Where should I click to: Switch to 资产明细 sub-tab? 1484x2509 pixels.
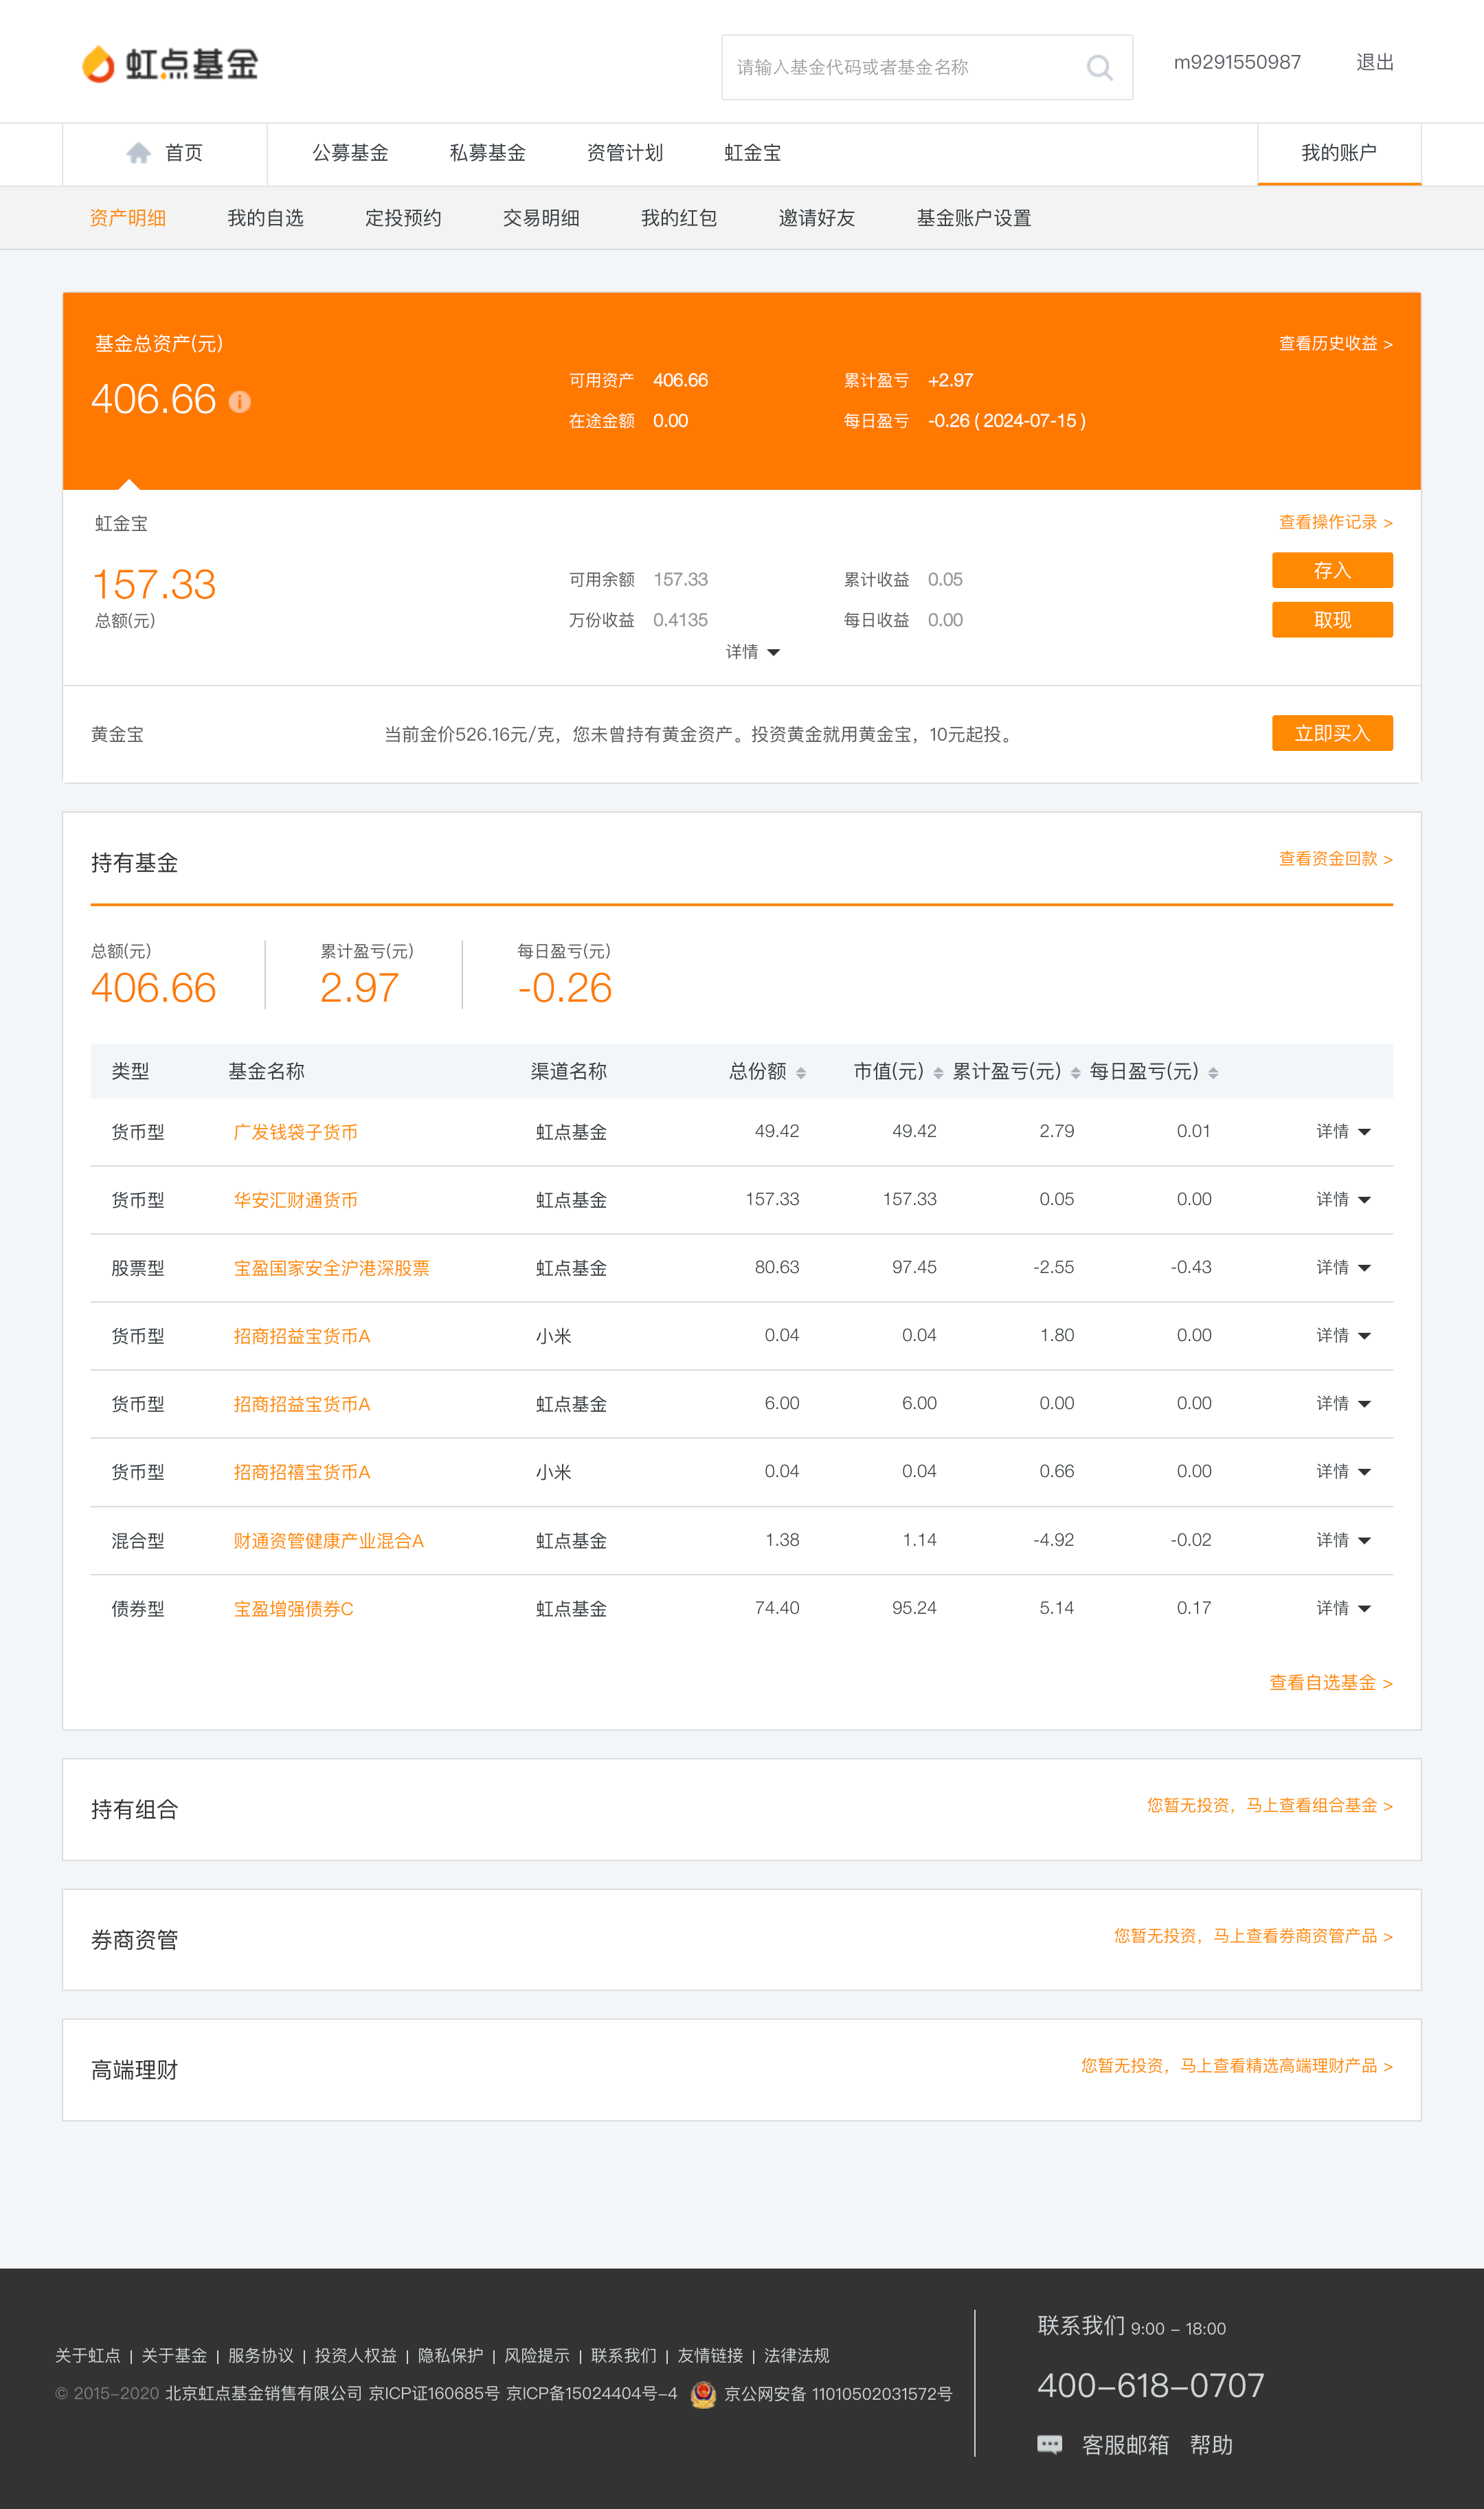(128, 218)
